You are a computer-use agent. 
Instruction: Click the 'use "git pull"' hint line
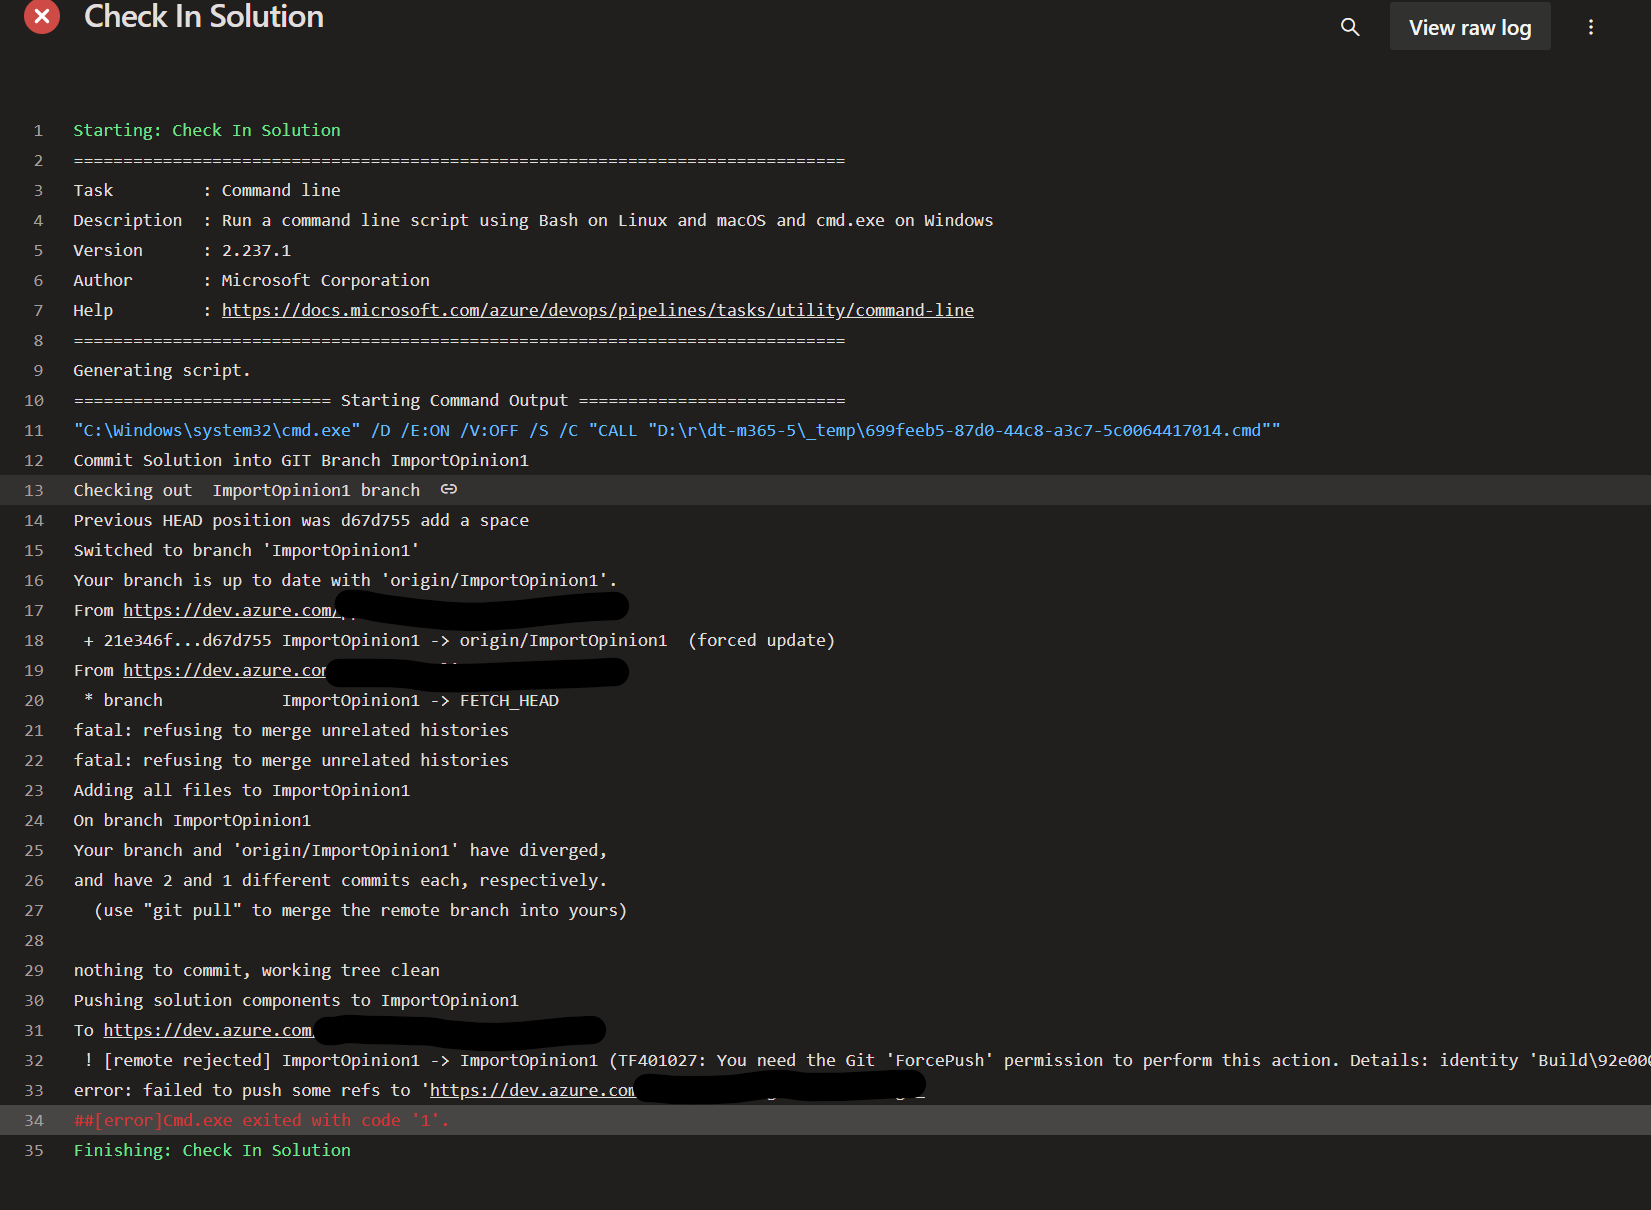point(360,910)
